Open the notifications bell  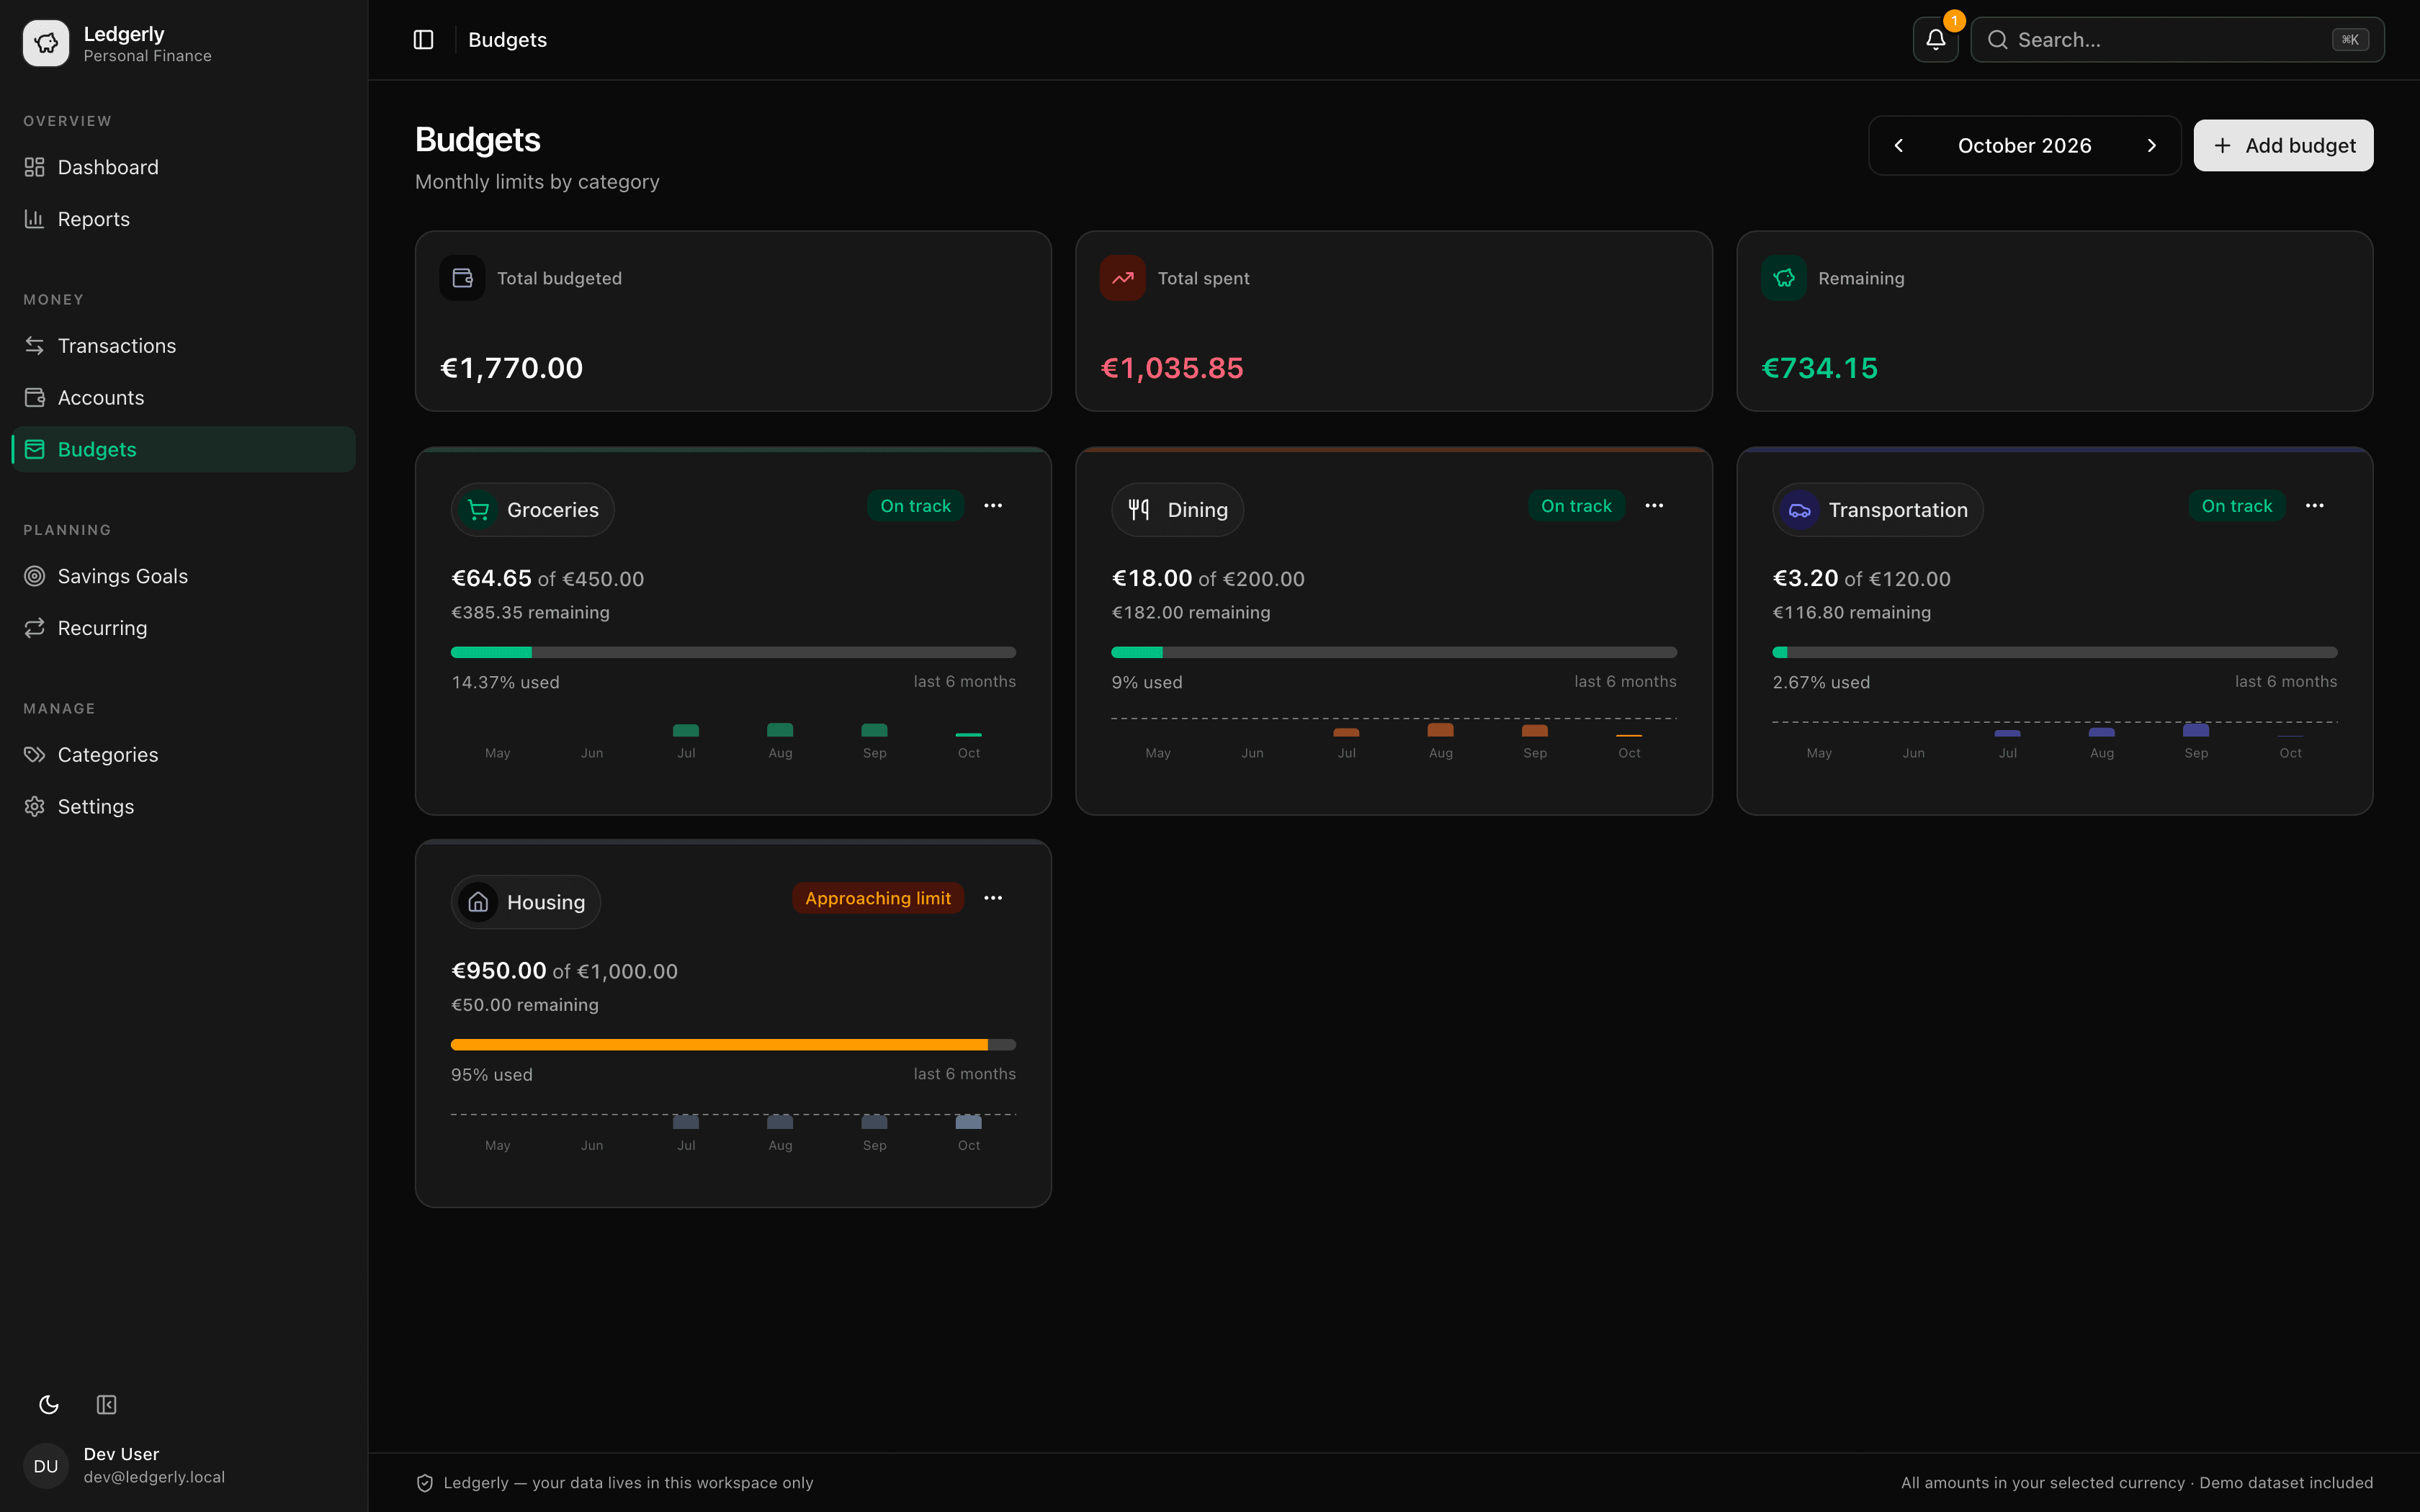pyautogui.click(x=1935, y=40)
